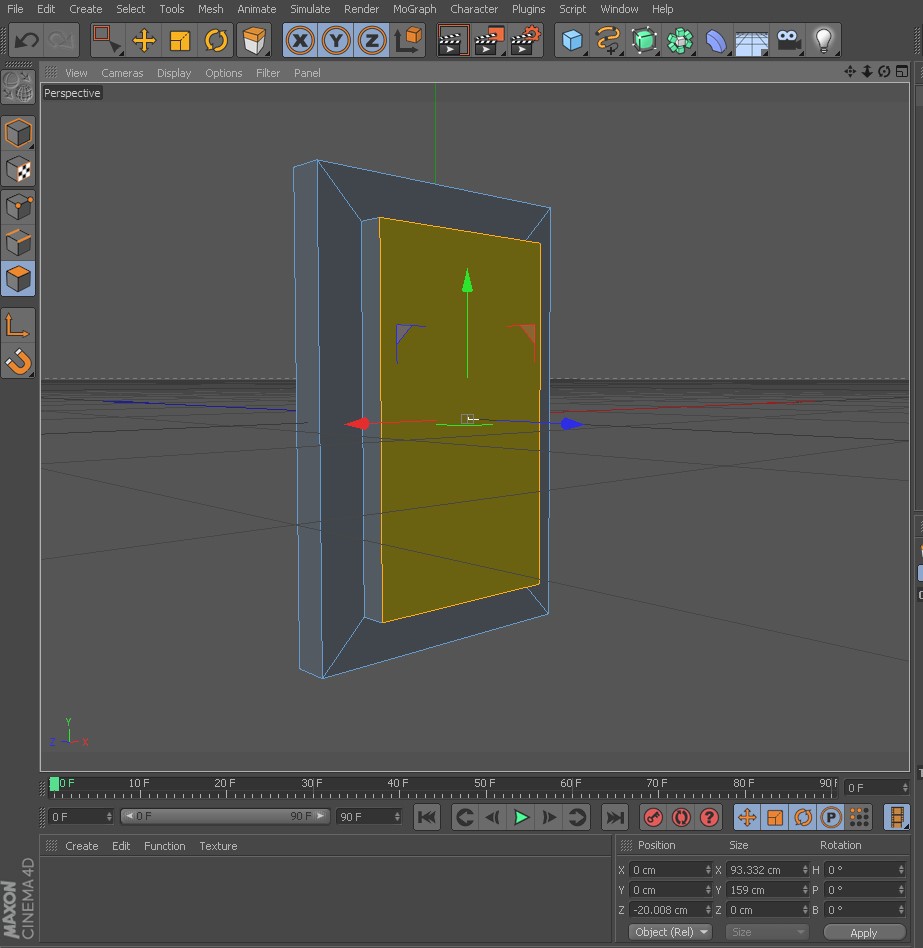
Task: Open the MoGraph menu
Action: (x=415, y=9)
